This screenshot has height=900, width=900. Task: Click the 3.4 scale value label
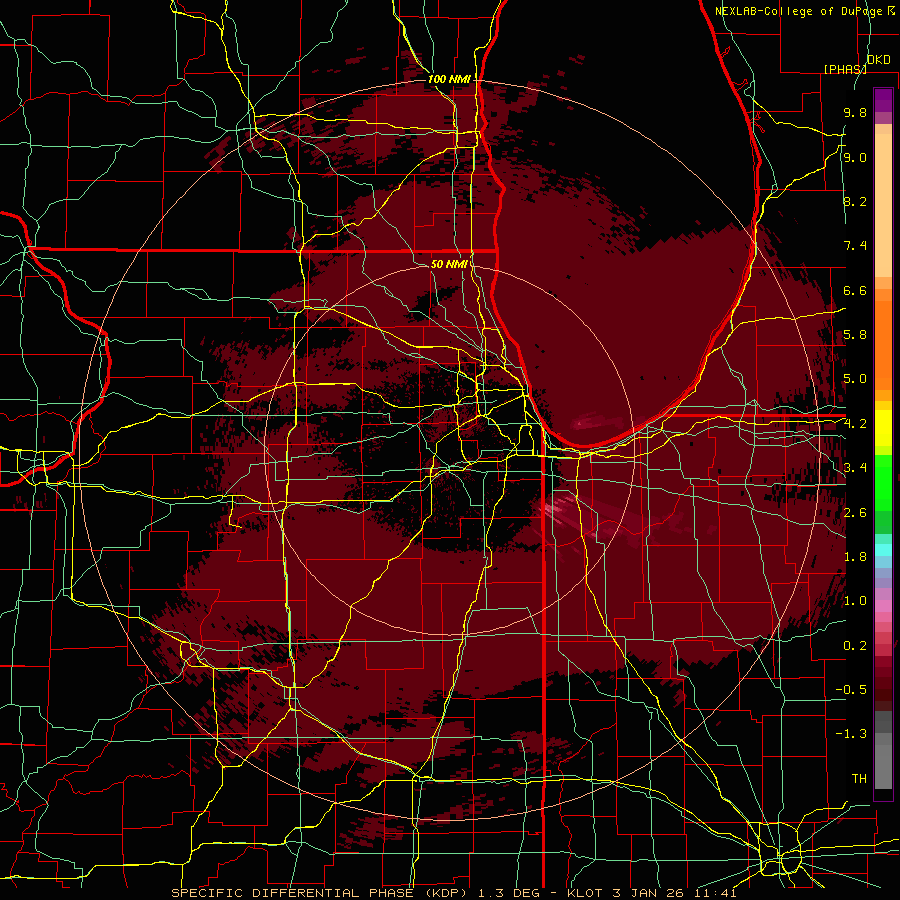(855, 468)
